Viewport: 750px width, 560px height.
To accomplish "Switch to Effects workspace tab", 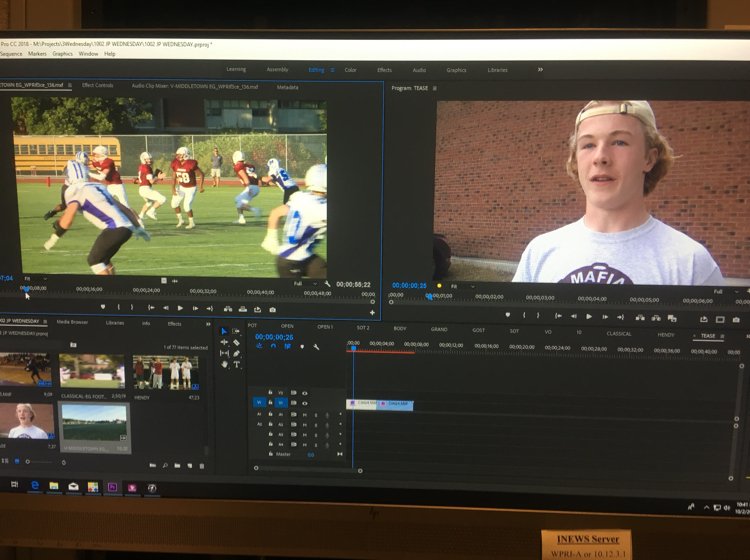I will click(384, 70).
